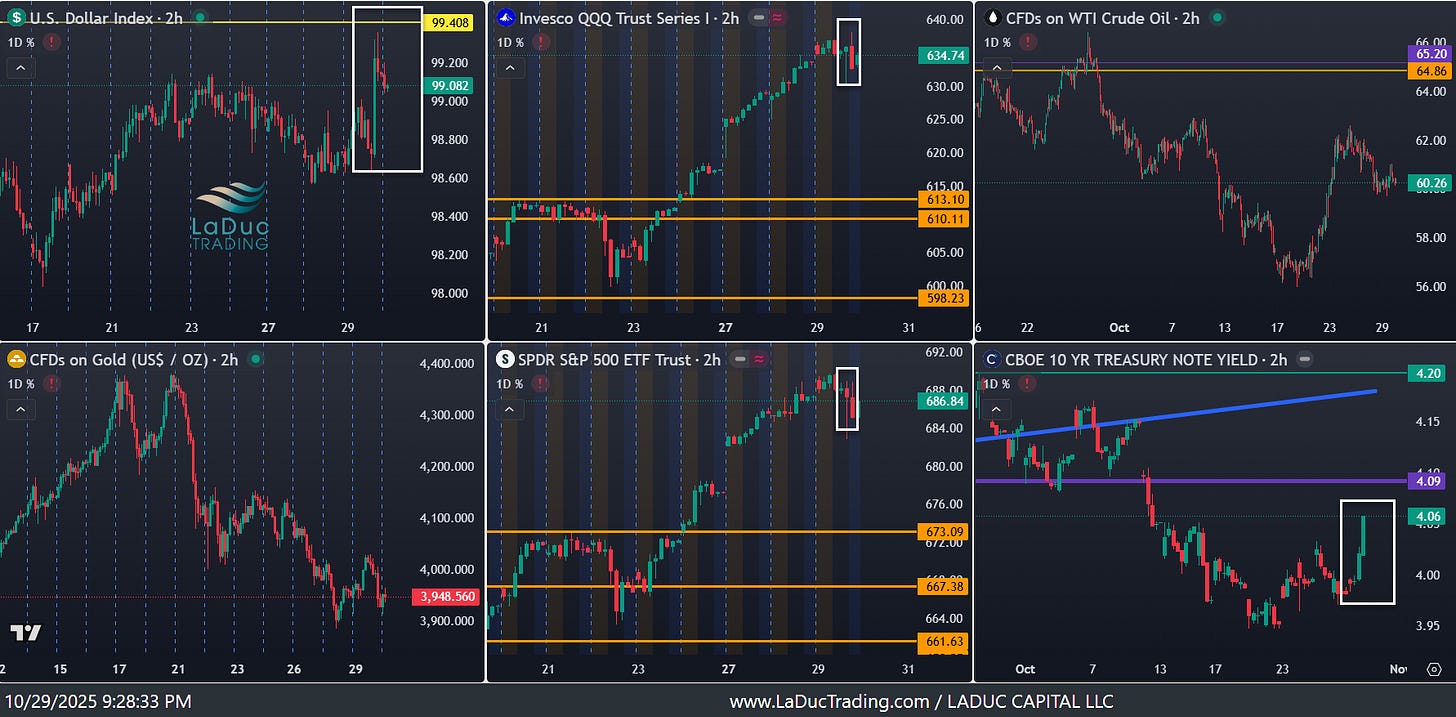Click red error icon on Gold 1D %
1456x717 pixels.
(x=51, y=383)
